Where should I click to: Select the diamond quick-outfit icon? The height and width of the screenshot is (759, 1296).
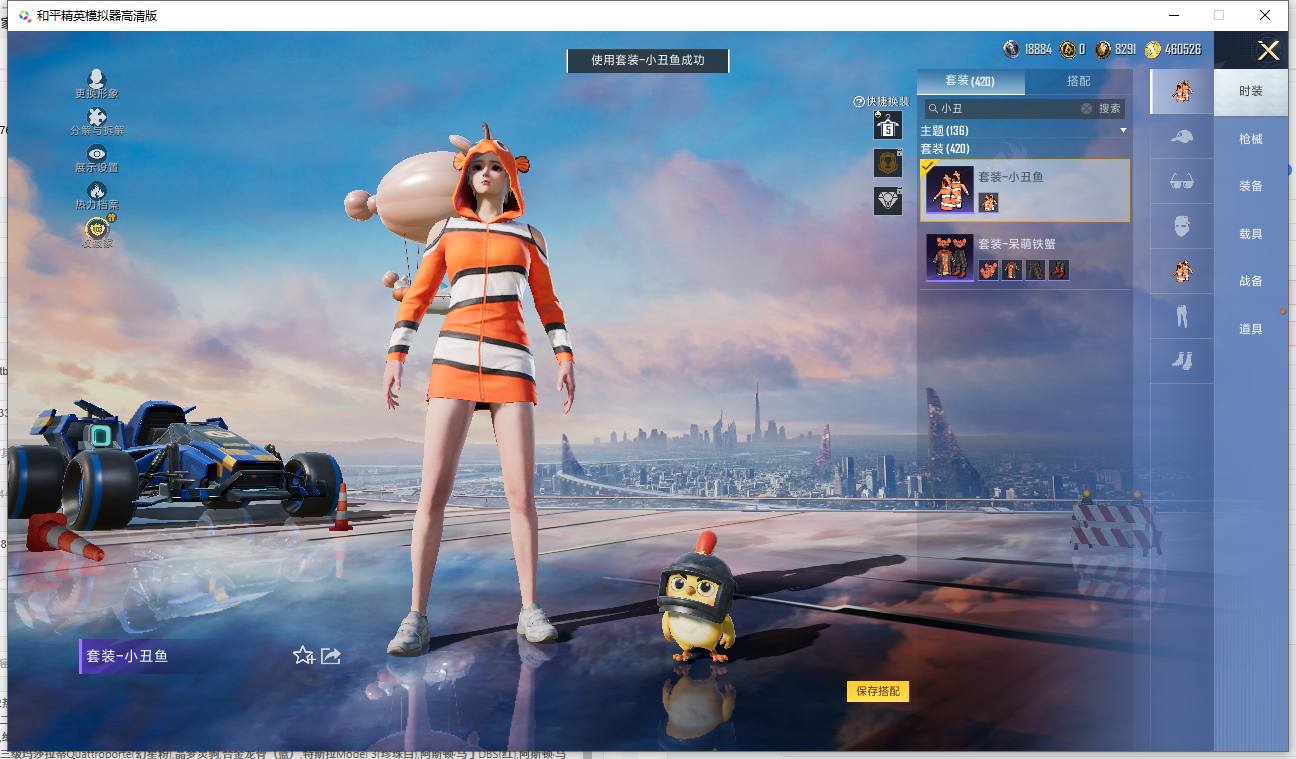[887, 200]
